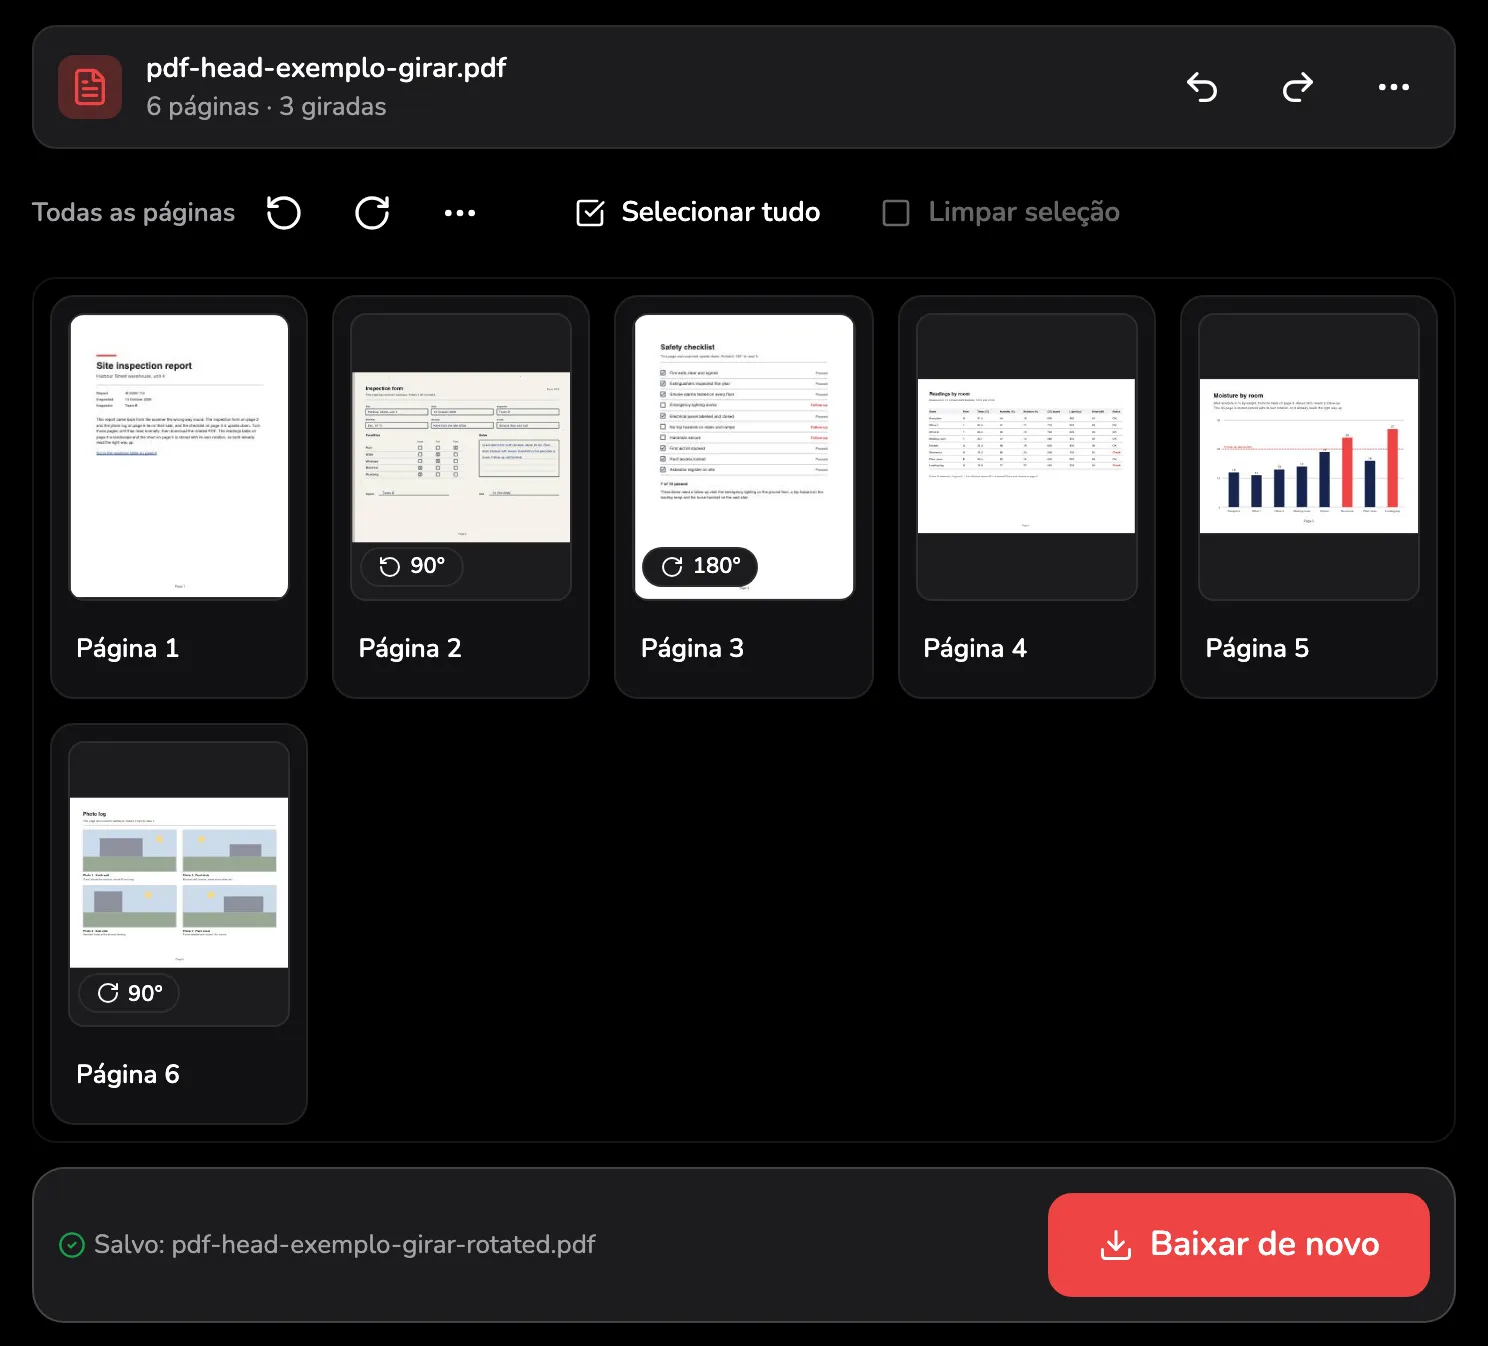
Task: Click the 180° rotation badge on Página 3
Action: click(700, 566)
